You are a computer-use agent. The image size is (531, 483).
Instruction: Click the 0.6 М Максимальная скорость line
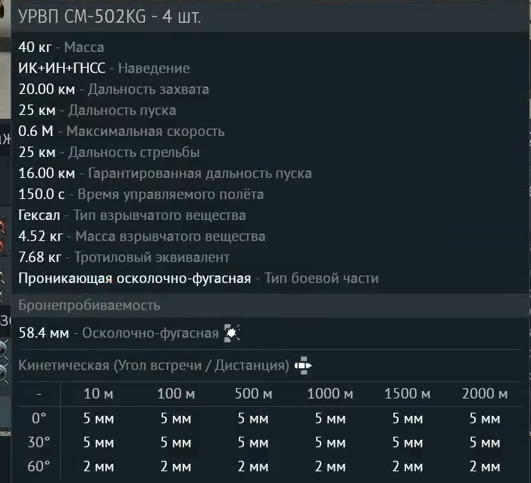(x=121, y=131)
